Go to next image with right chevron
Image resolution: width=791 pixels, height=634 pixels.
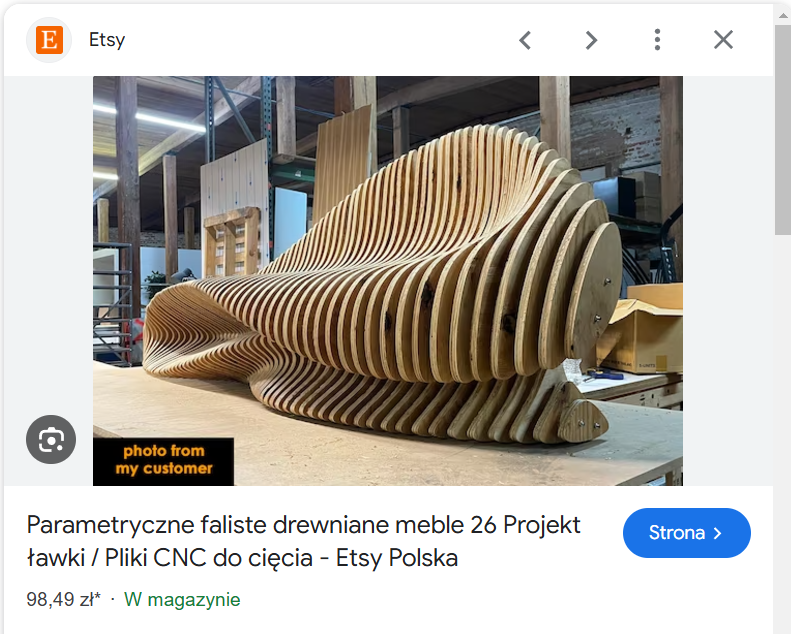pyautogui.click(x=591, y=40)
